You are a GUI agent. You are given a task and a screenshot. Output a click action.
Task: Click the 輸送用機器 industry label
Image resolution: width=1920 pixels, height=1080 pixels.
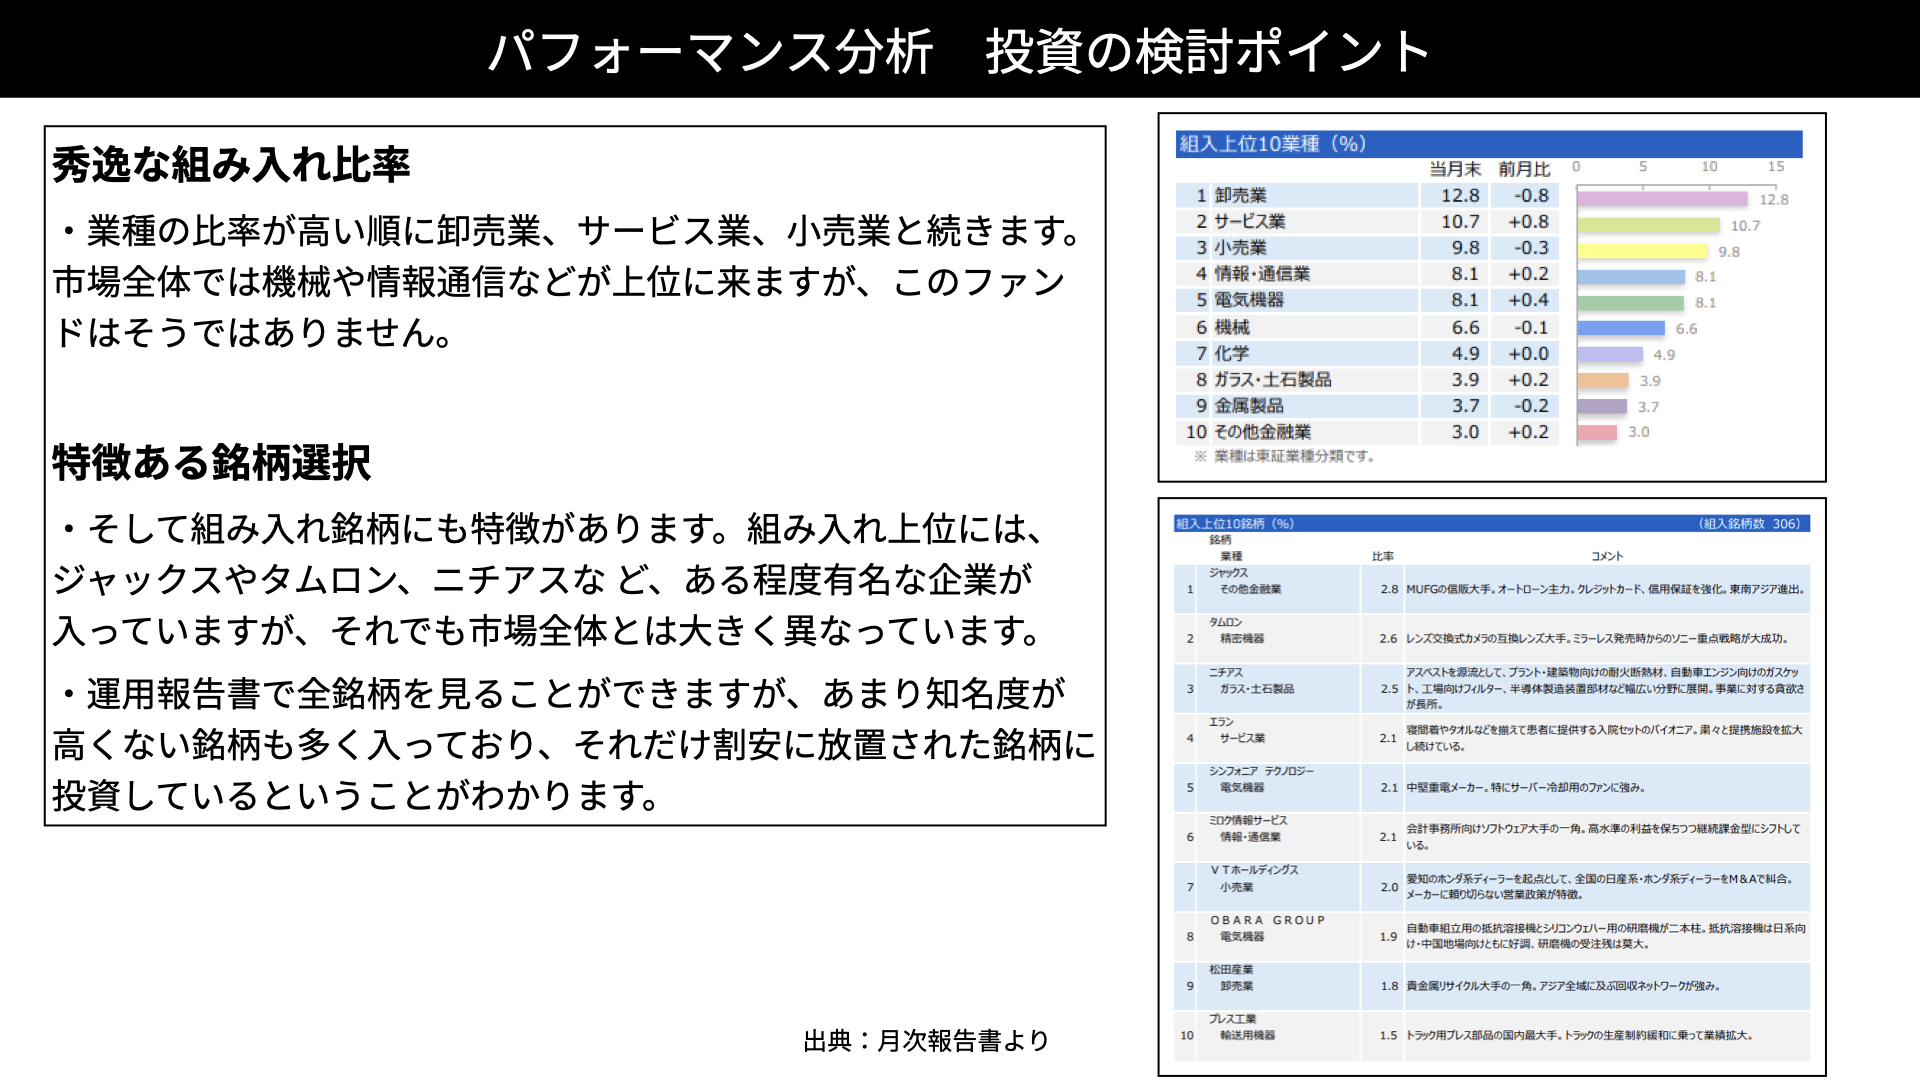1248,1035
